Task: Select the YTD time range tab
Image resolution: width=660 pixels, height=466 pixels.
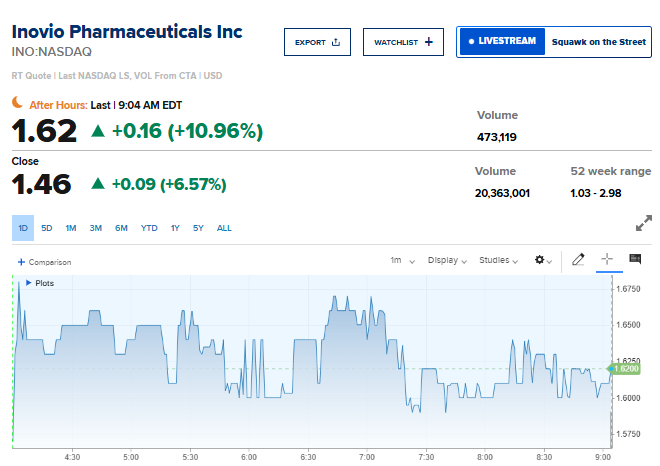Action: point(149,228)
